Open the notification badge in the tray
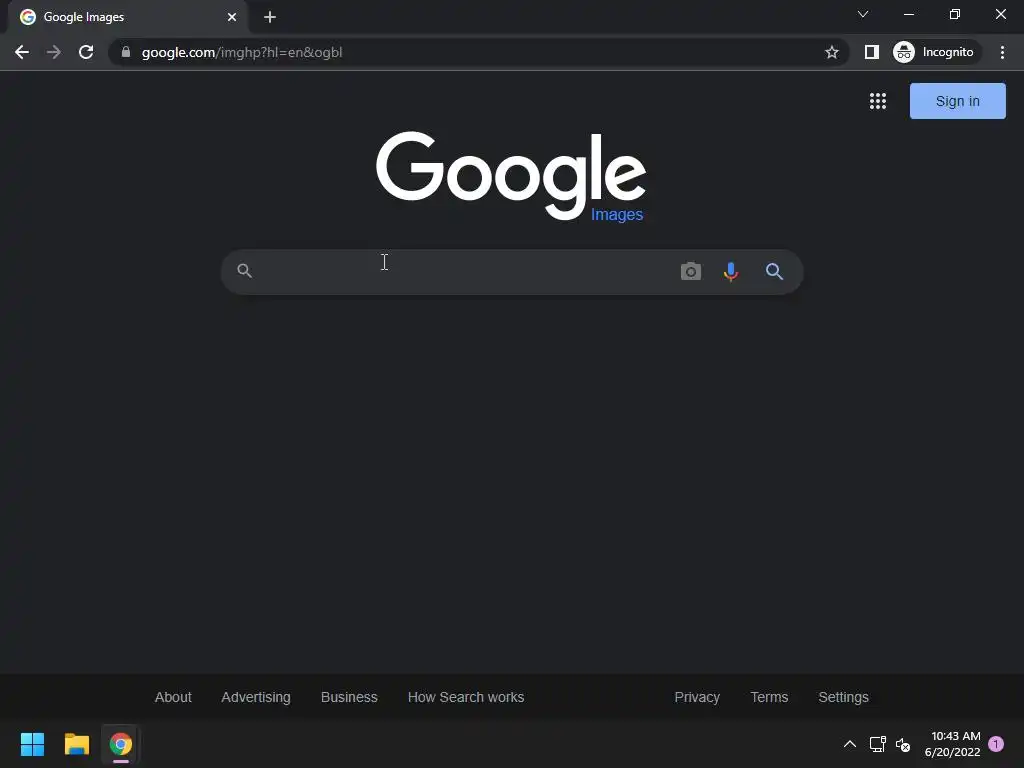 [x=996, y=743]
